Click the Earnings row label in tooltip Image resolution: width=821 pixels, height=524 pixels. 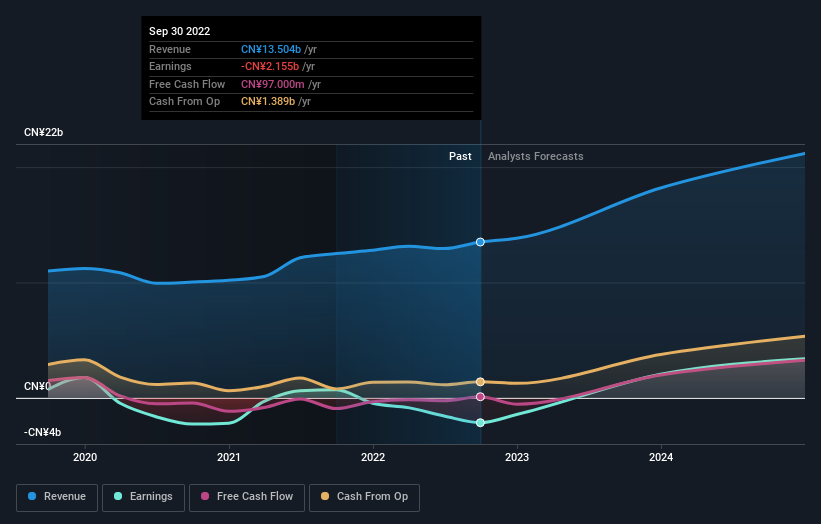(170, 66)
